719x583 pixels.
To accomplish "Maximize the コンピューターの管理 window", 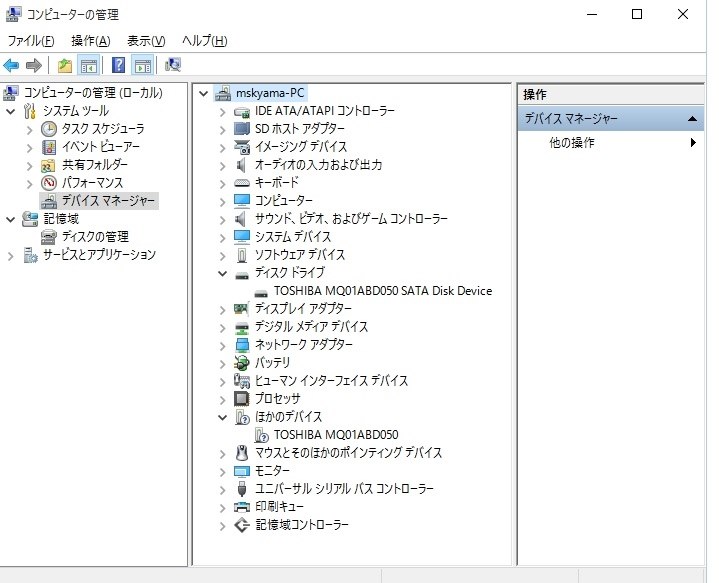I will [637, 15].
